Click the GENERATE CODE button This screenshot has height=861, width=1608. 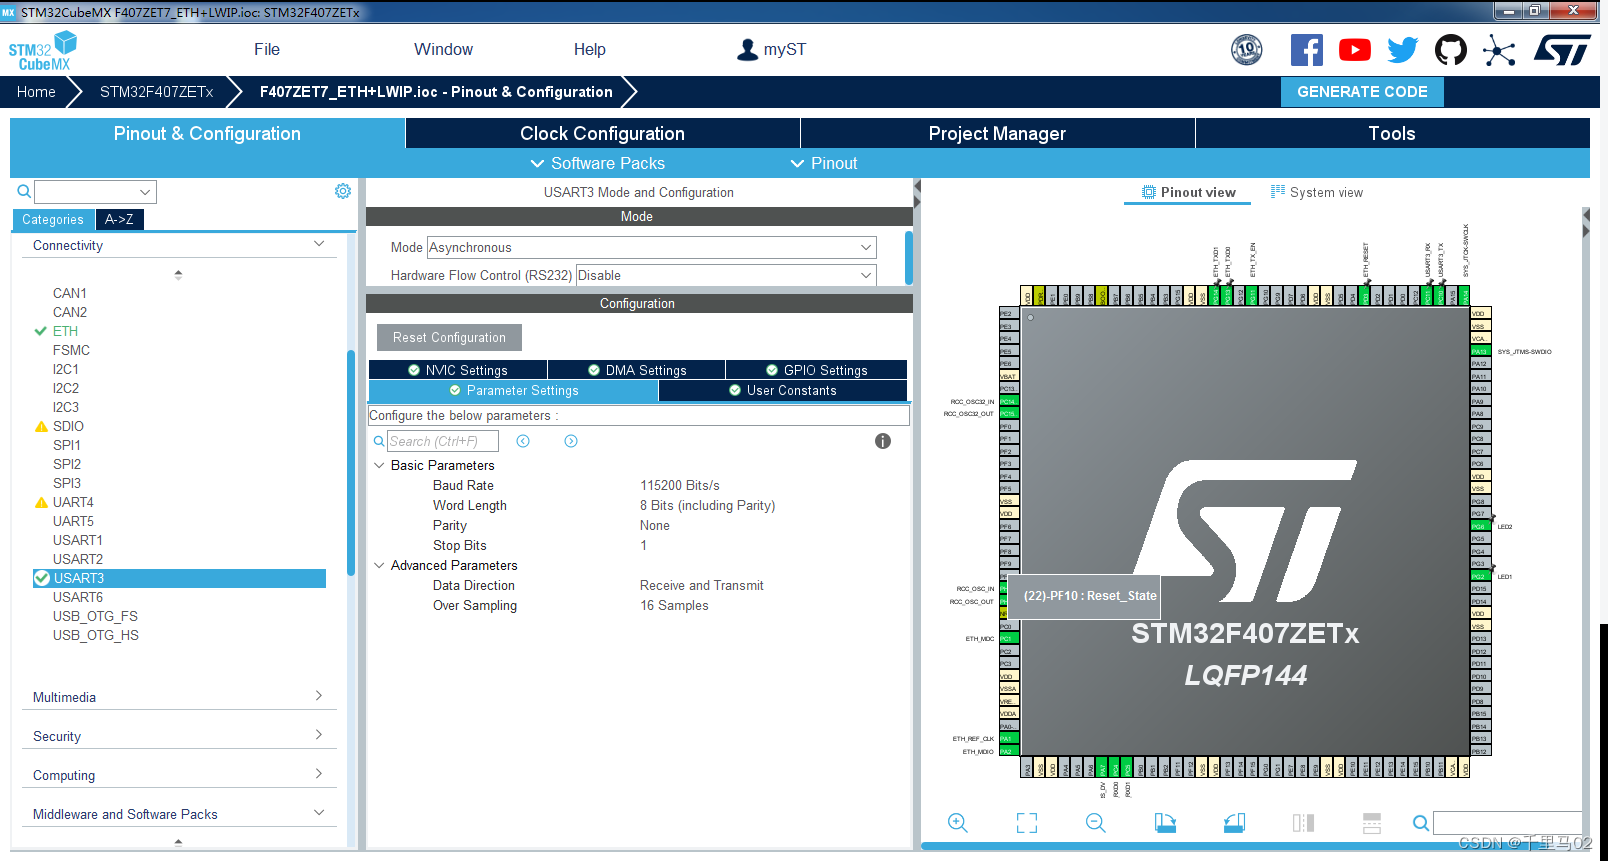pyautogui.click(x=1362, y=91)
